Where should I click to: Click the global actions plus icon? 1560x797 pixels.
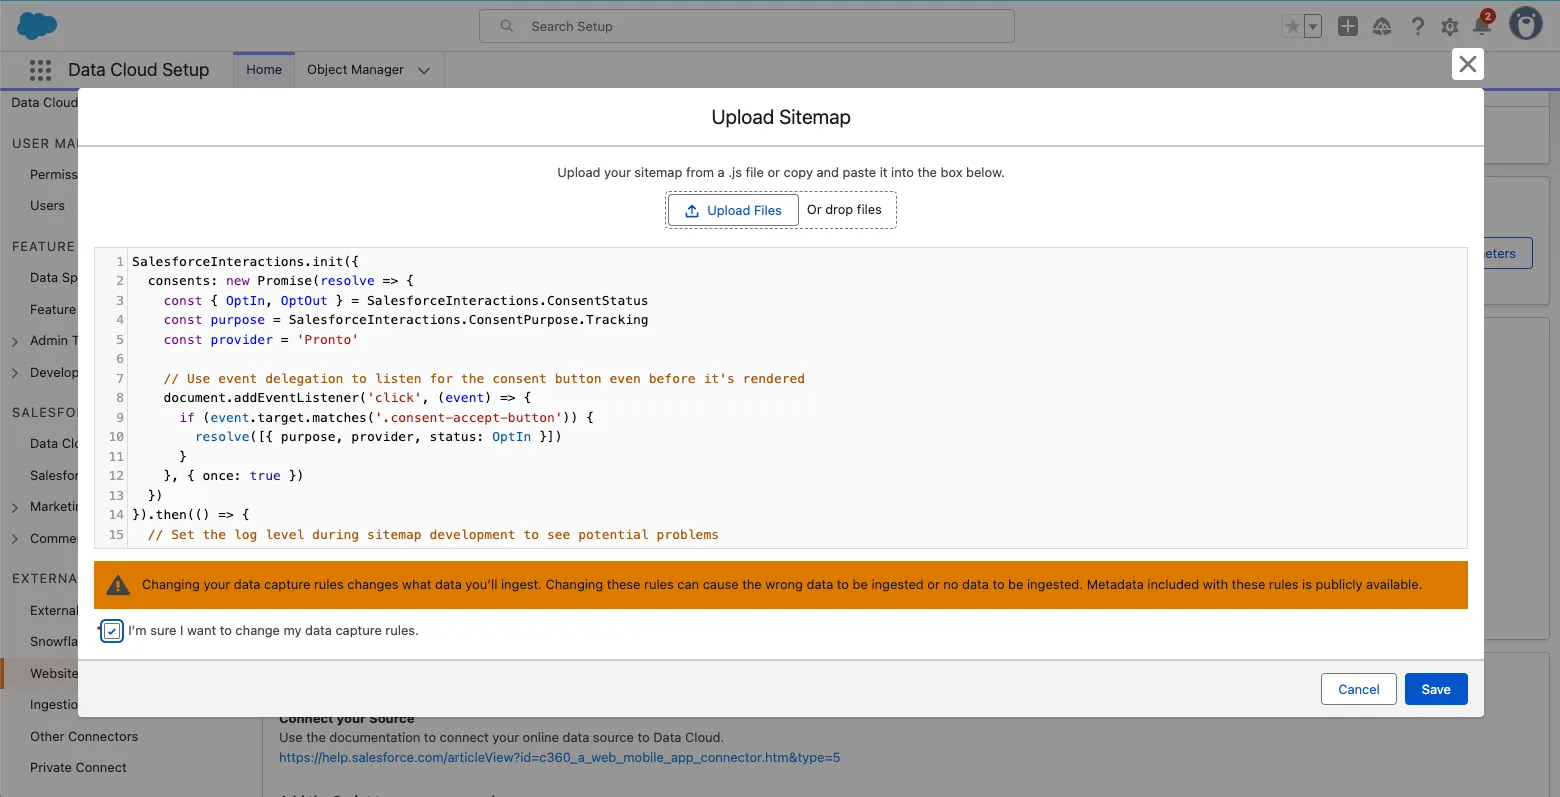[x=1348, y=27]
